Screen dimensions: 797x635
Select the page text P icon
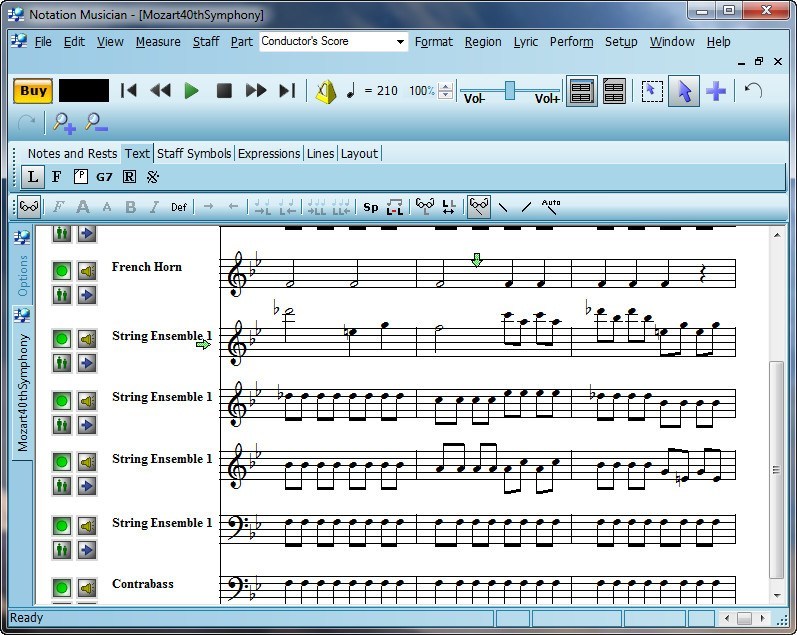tap(80, 177)
